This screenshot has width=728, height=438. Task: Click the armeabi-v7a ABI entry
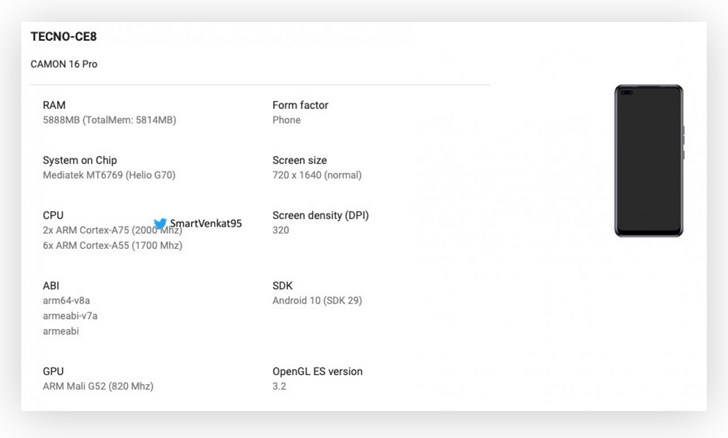(x=70, y=316)
